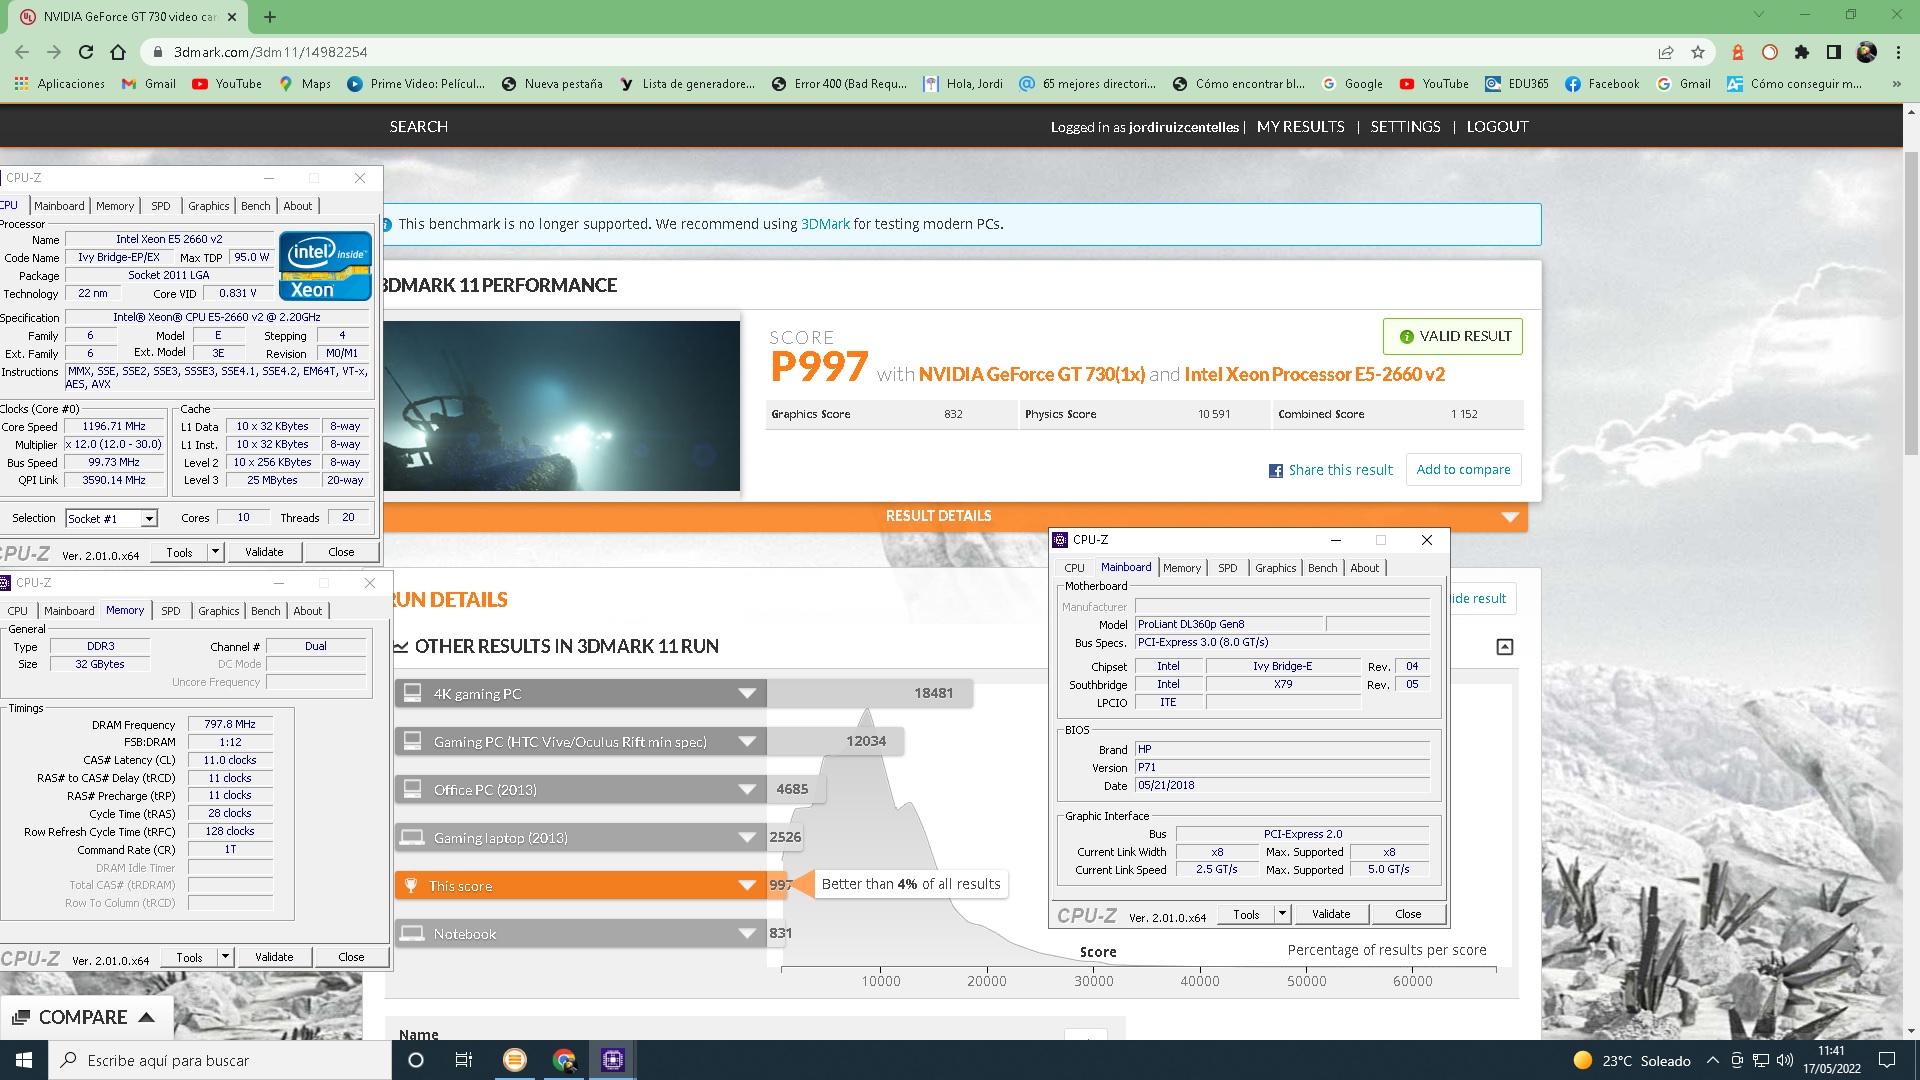Open the 3DMark link in the notice

(825, 224)
